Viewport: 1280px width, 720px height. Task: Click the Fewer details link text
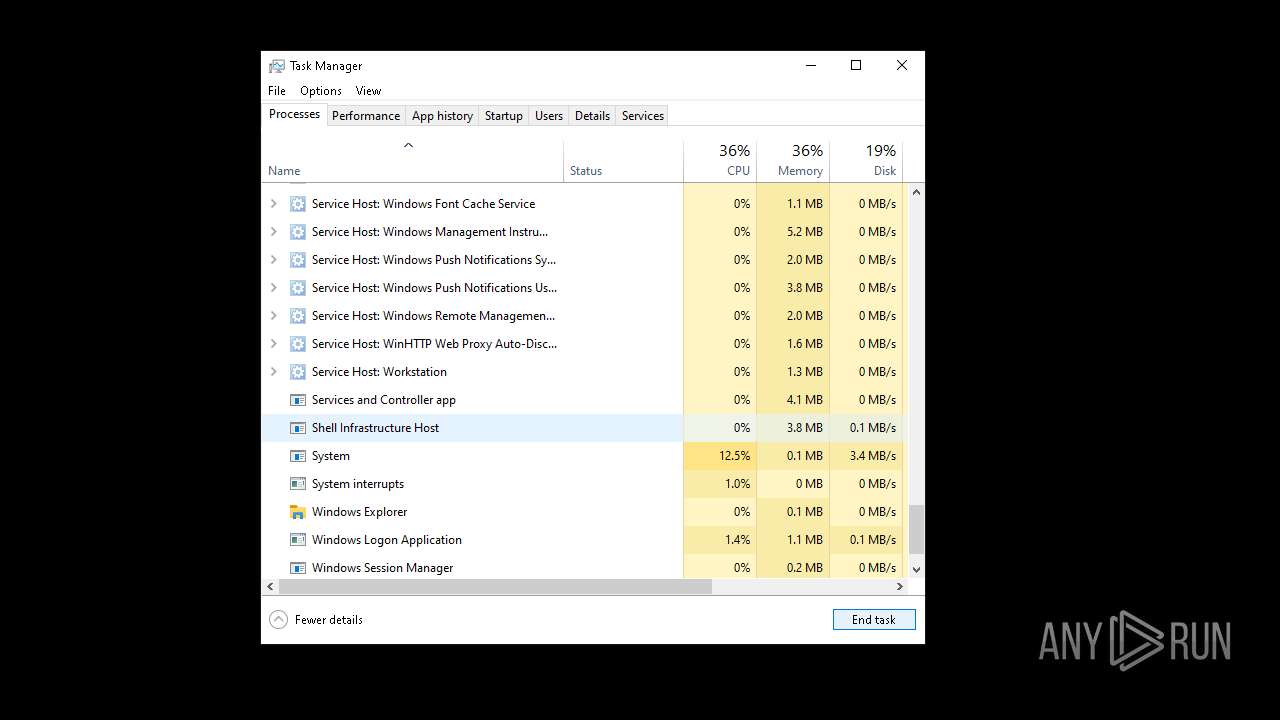329,620
